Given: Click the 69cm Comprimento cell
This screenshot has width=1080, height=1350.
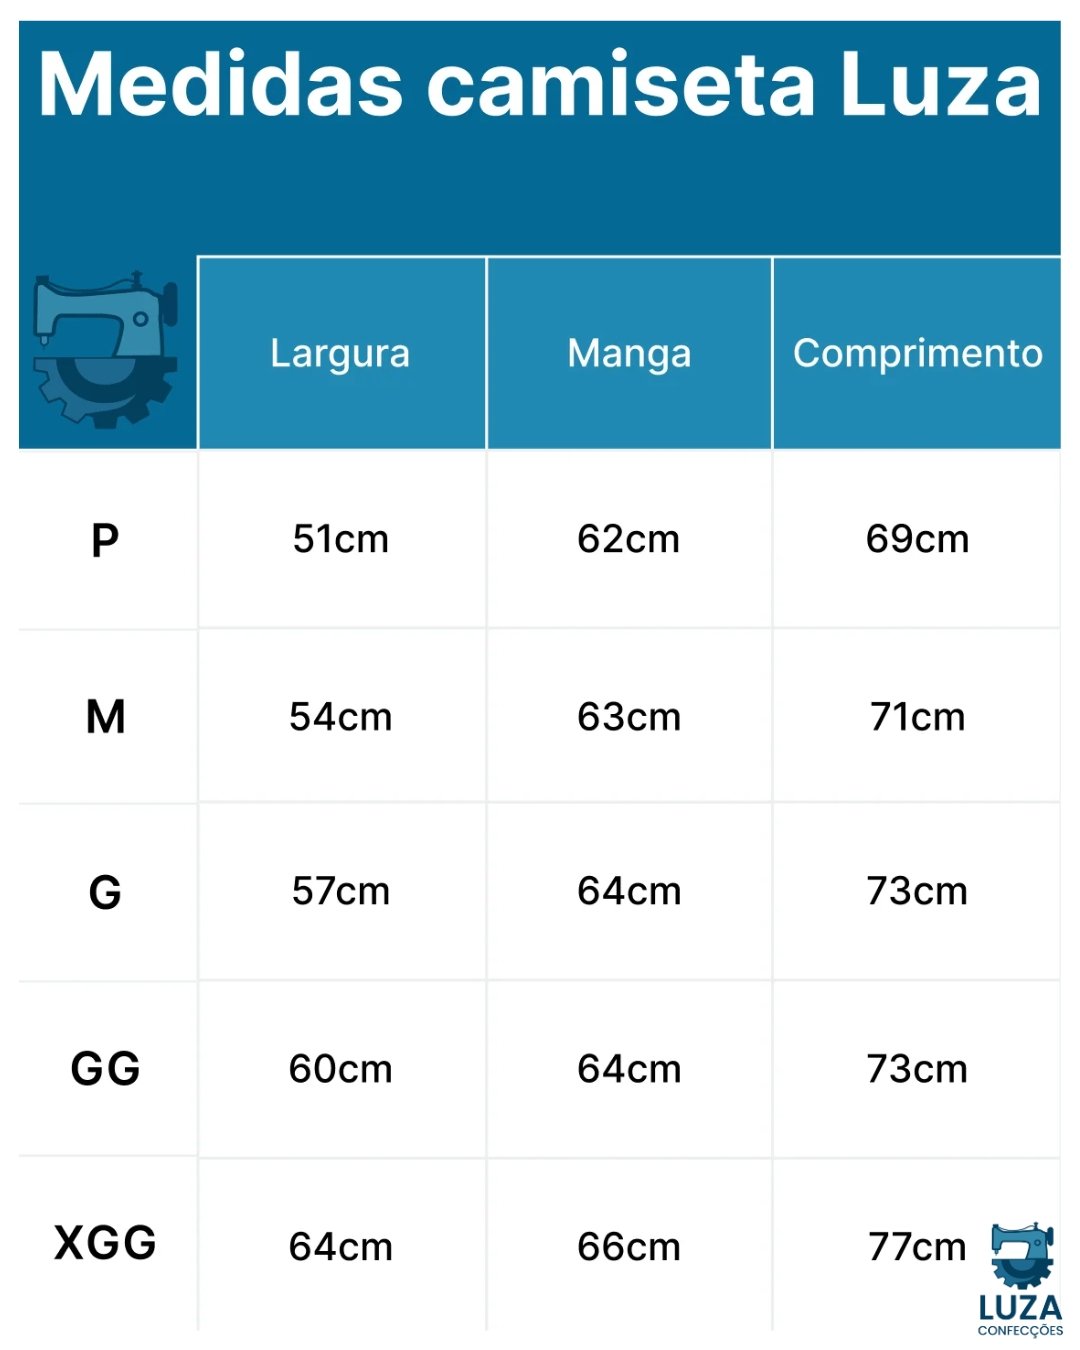Looking at the screenshot, I should tap(917, 539).
